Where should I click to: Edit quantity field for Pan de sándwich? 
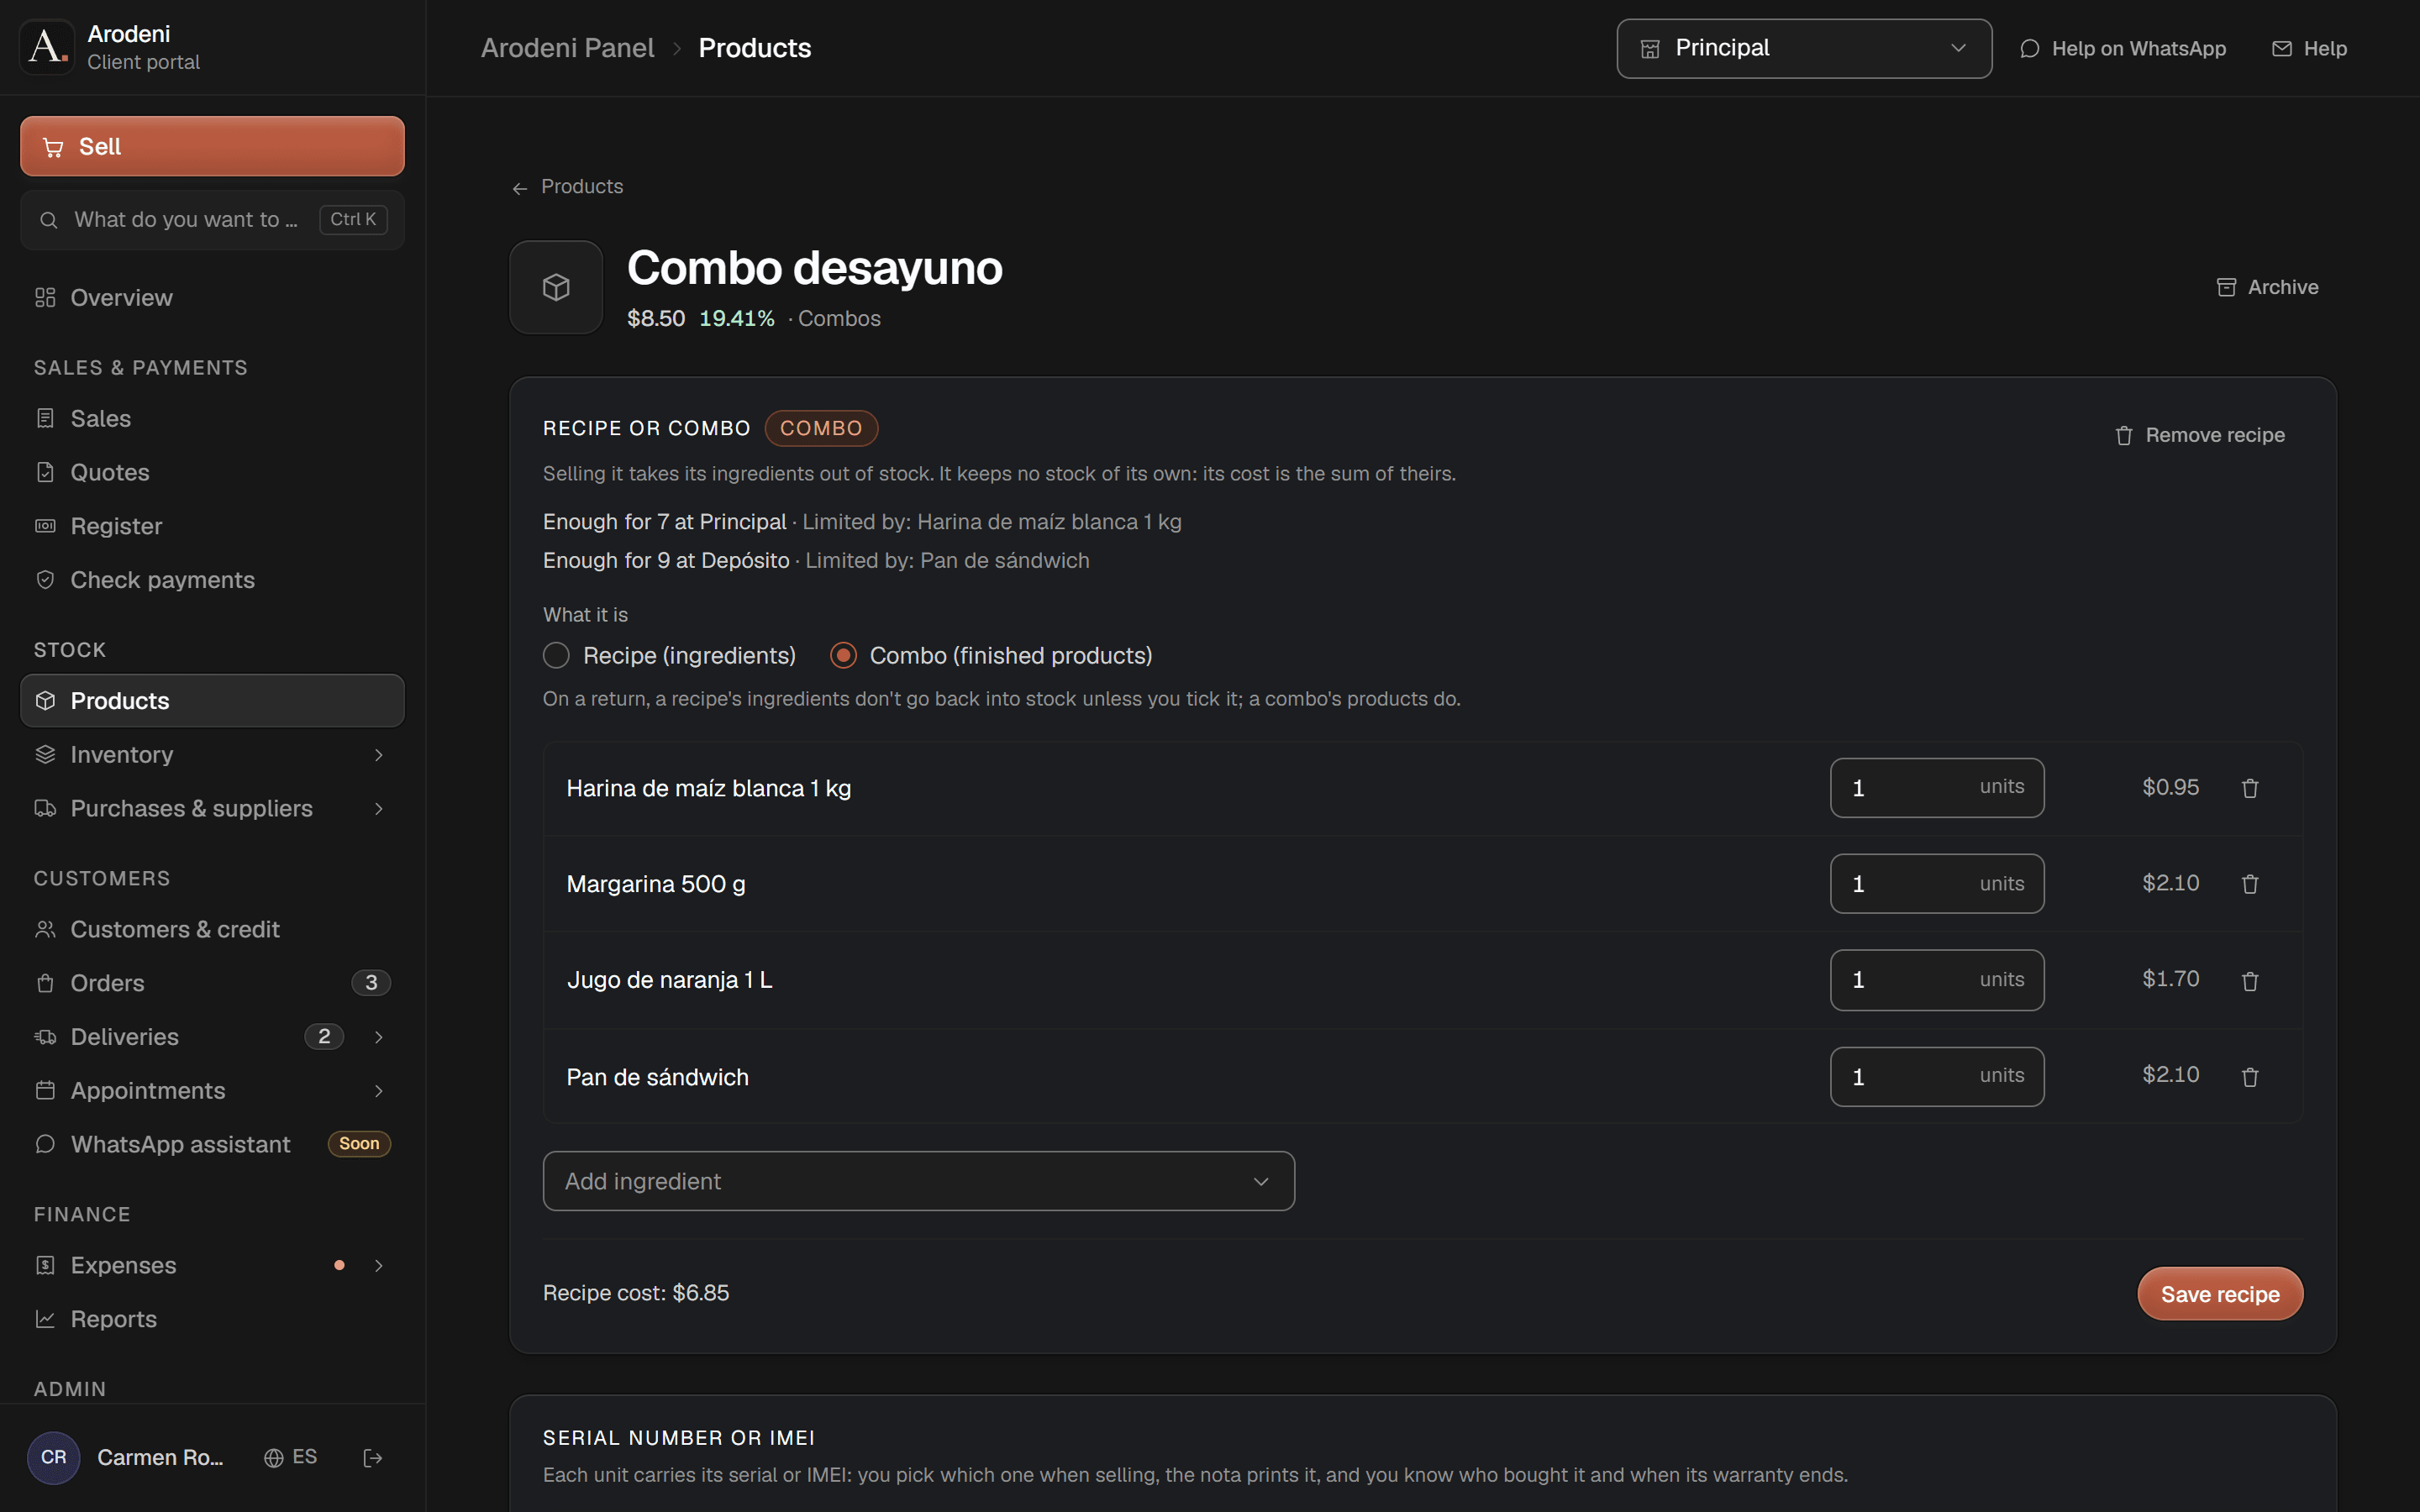[x=1937, y=1077]
